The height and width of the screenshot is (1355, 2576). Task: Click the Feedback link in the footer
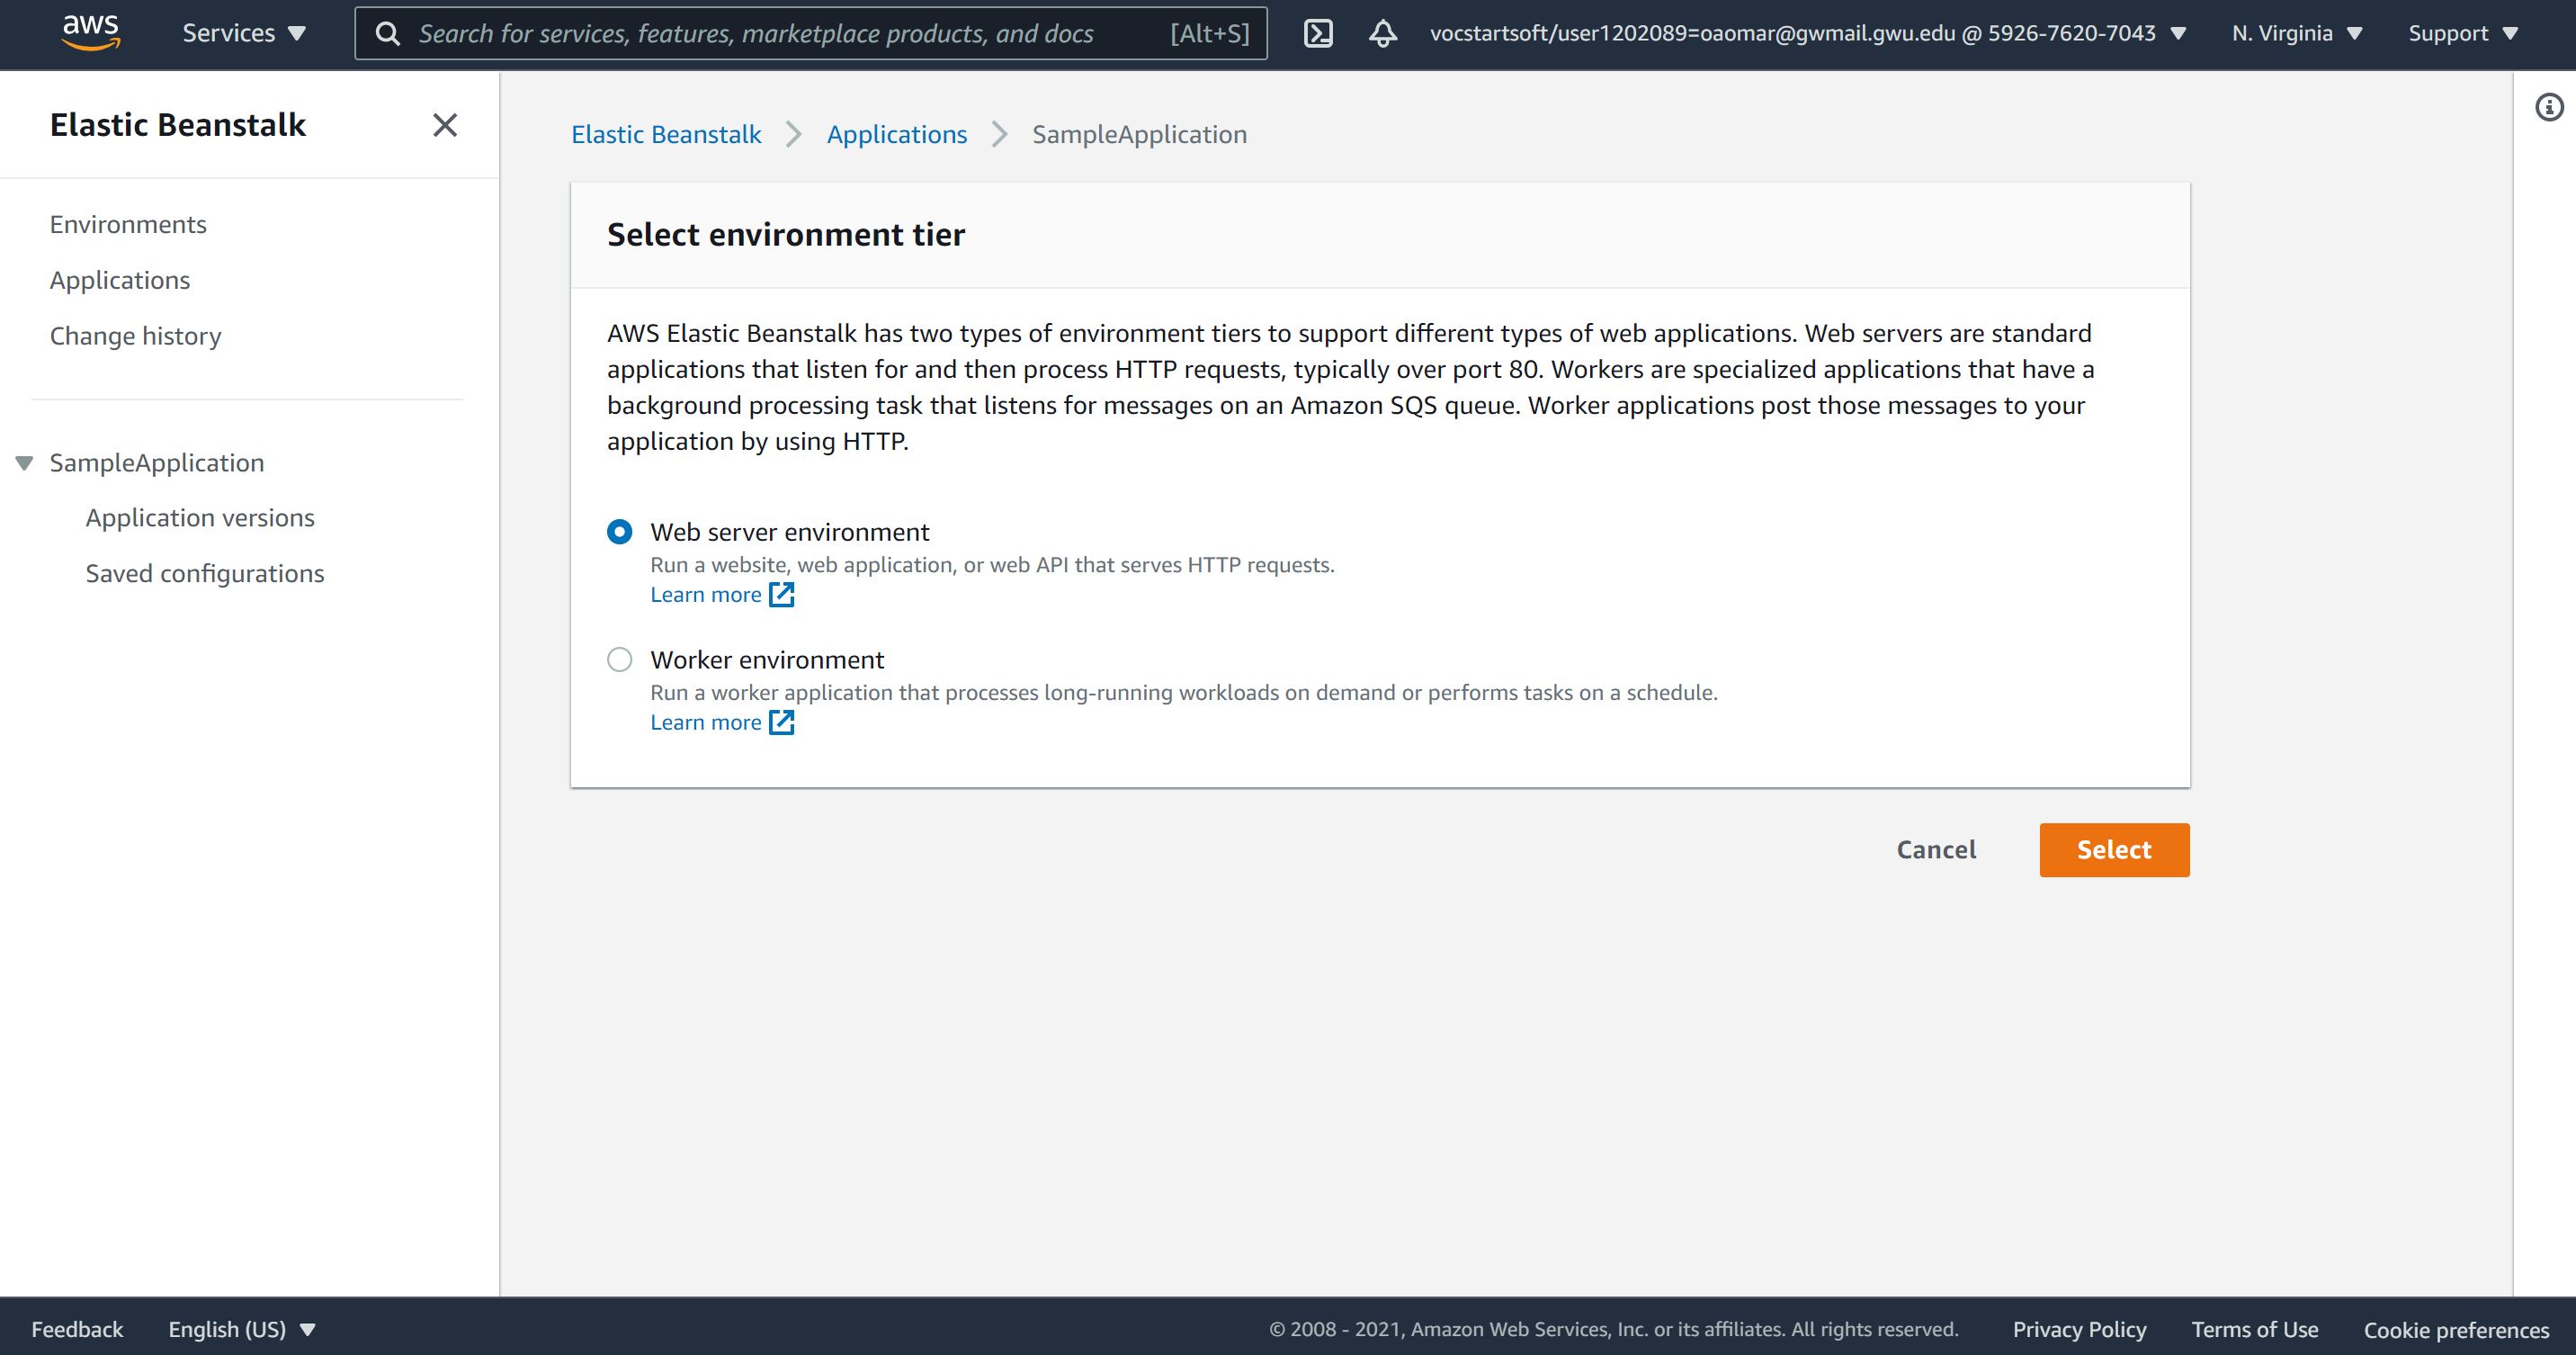click(77, 1329)
